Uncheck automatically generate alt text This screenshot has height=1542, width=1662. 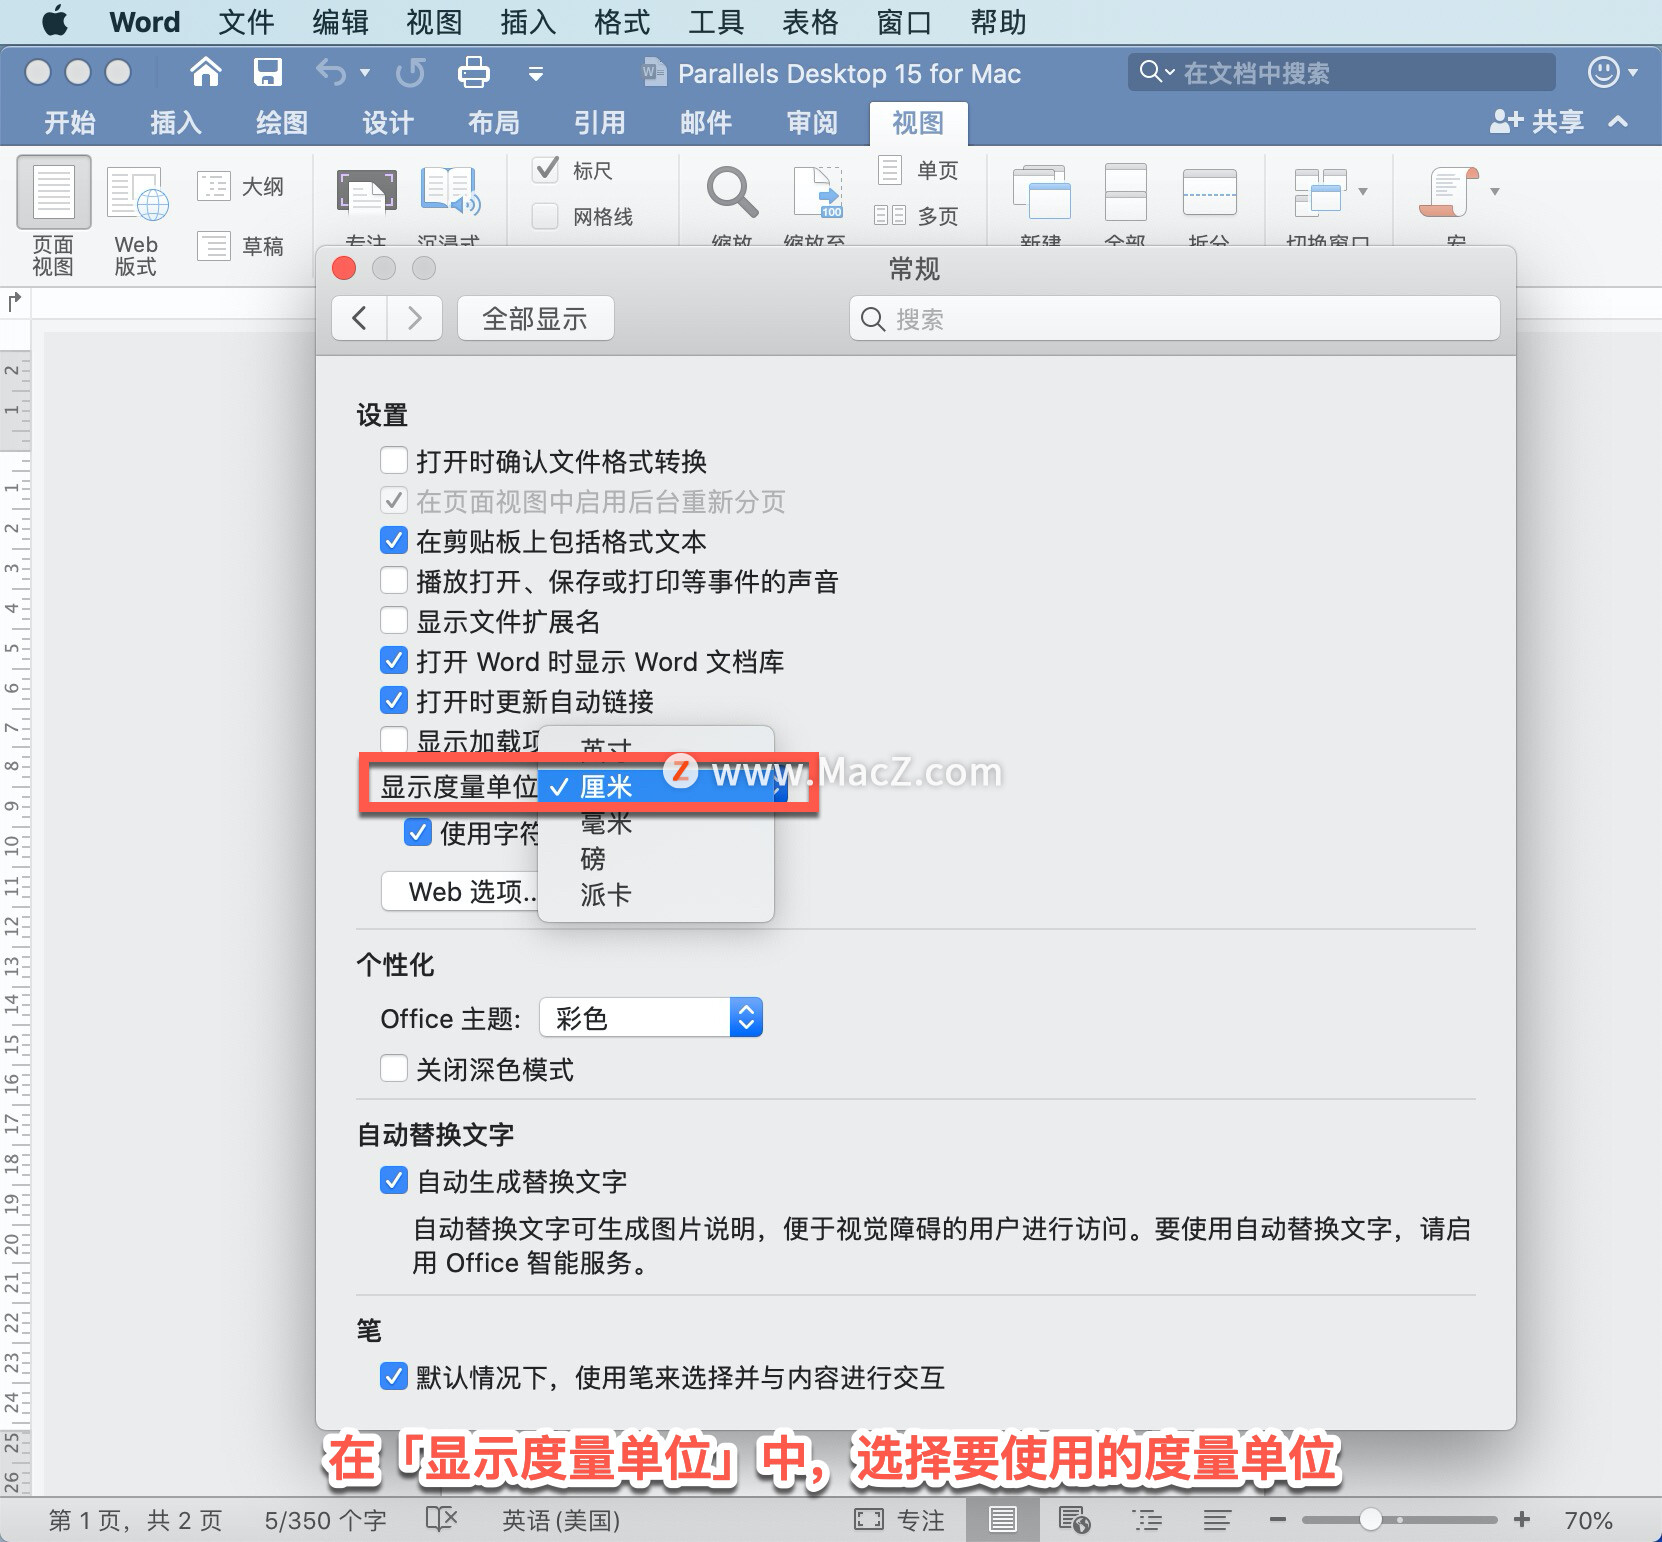tap(394, 1181)
